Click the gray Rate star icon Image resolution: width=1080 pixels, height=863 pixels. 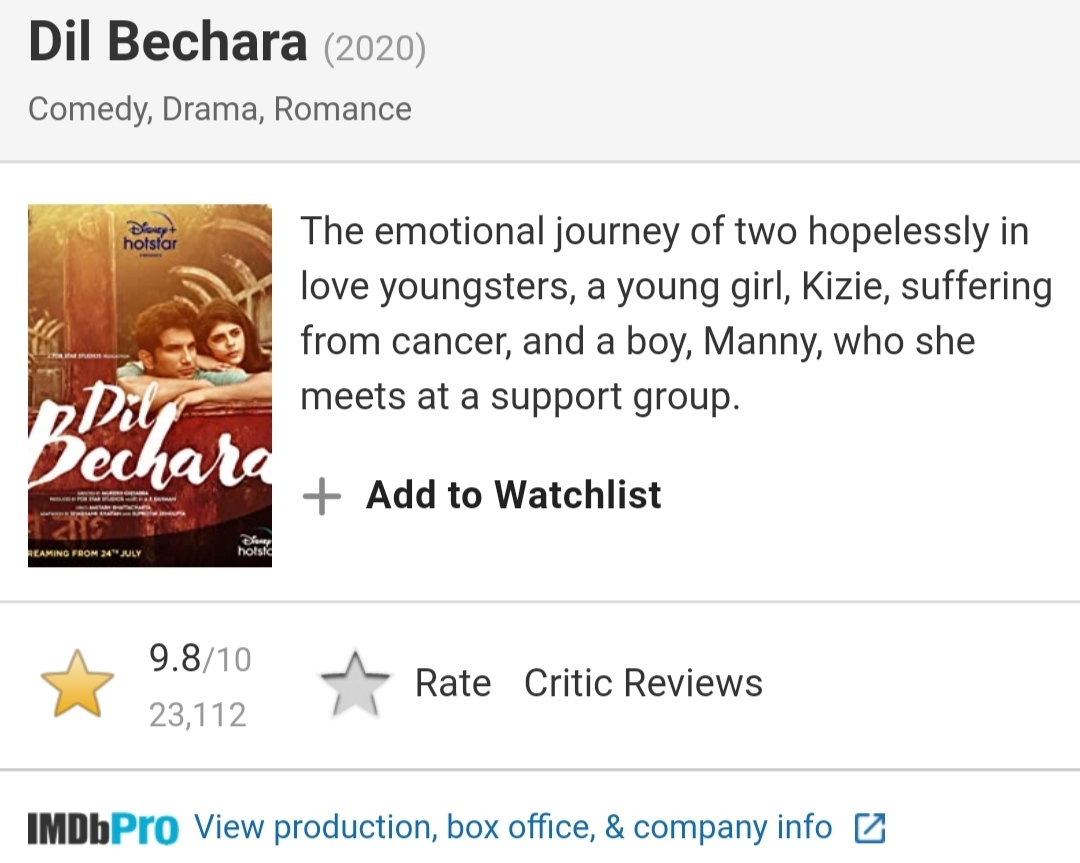click(355, 684)
